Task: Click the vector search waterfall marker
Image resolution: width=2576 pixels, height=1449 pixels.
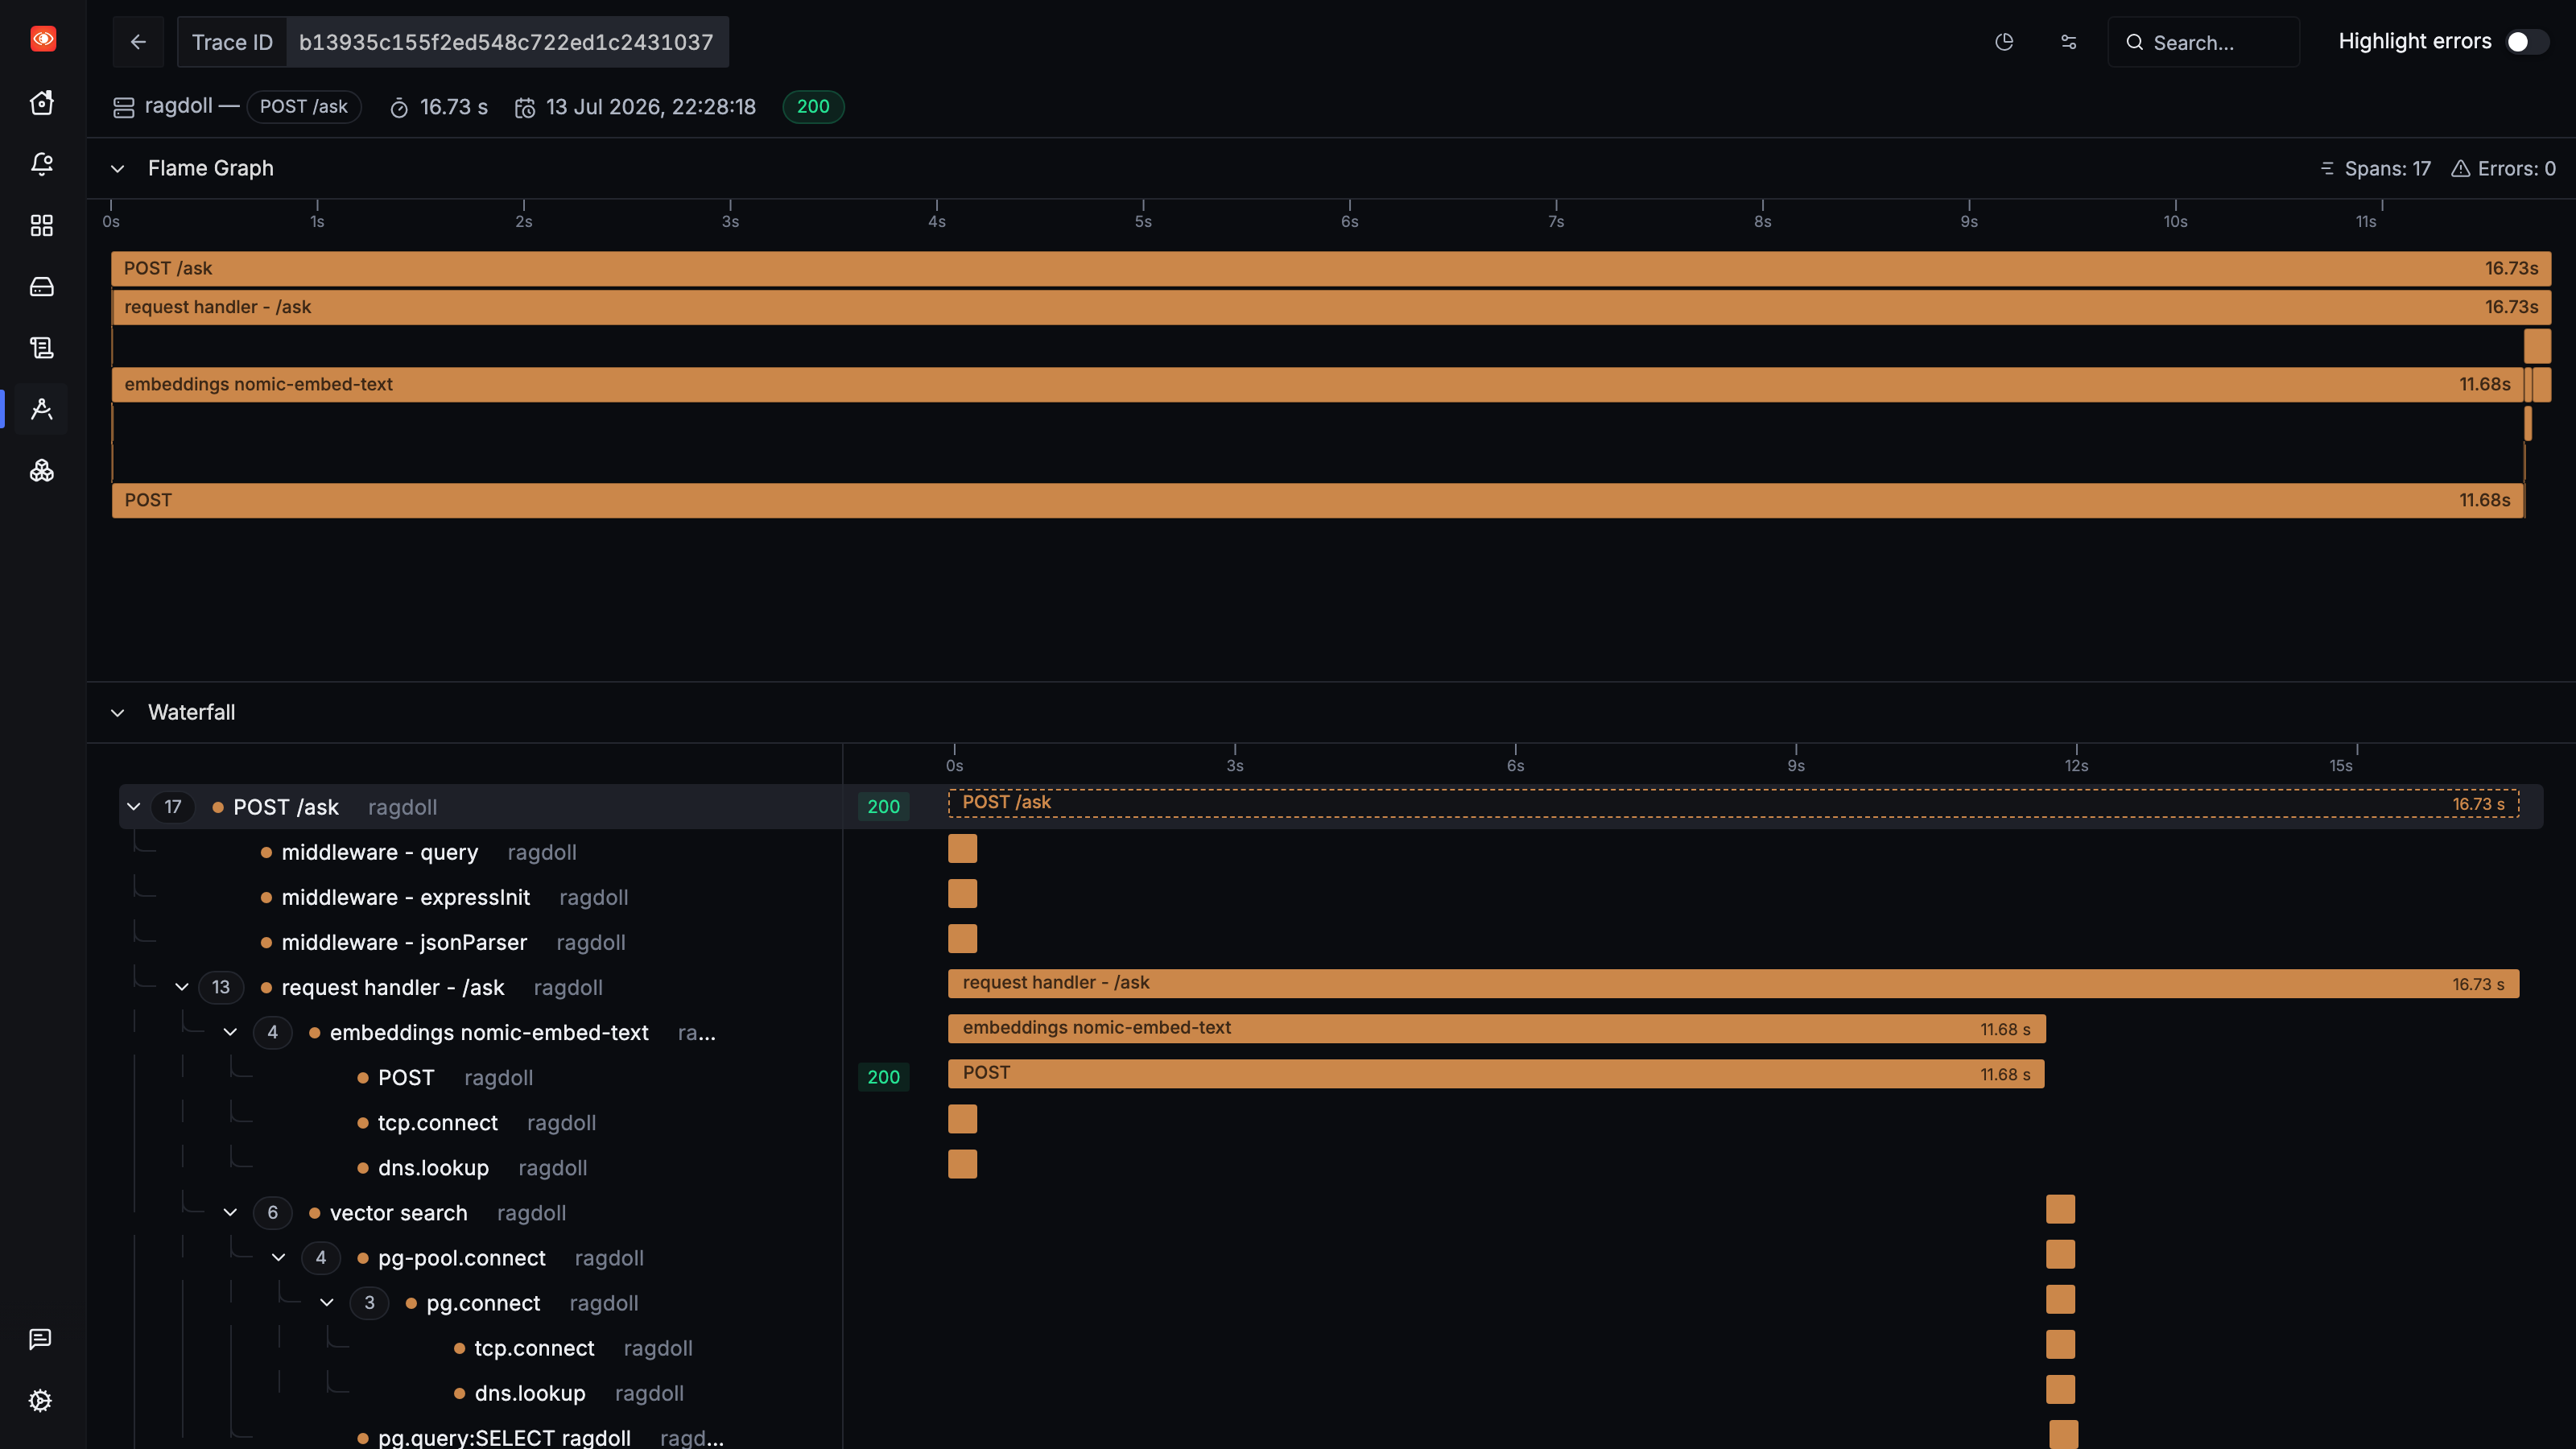Action: 2061,1209
